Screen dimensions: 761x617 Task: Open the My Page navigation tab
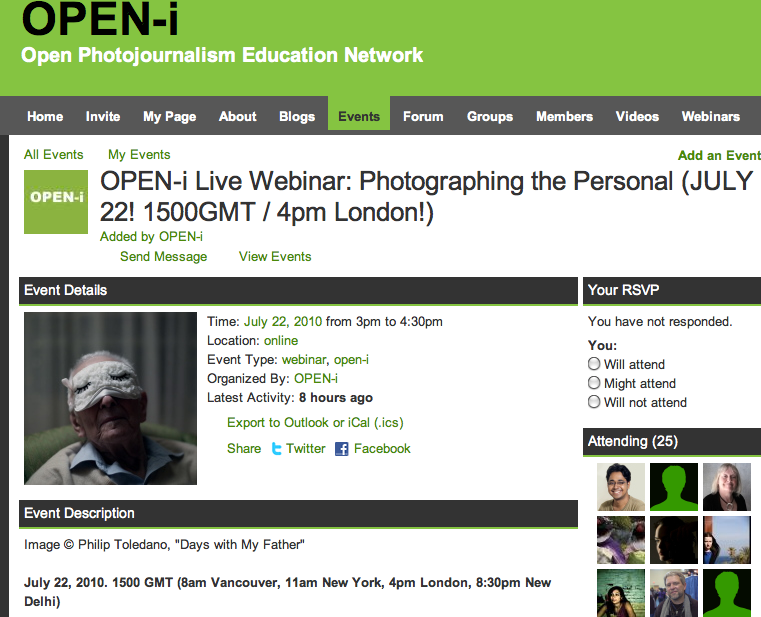point(169,117)
